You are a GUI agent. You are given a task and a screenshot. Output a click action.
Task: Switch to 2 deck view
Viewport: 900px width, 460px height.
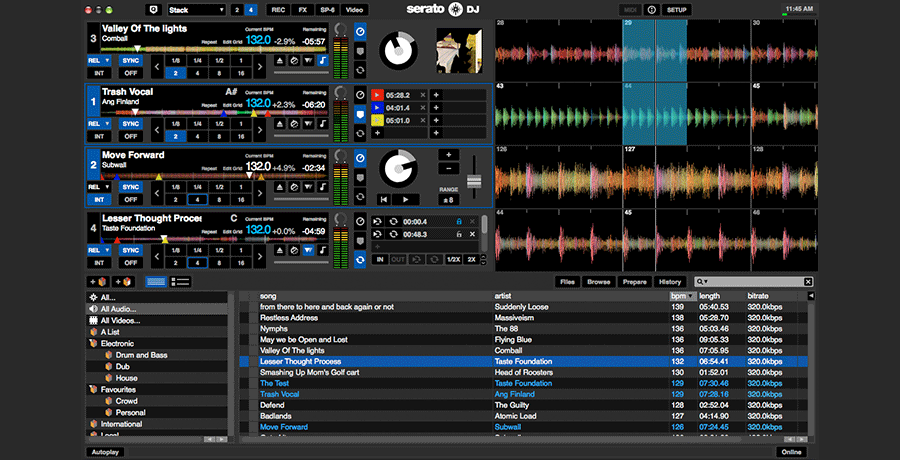coord(237,10)
